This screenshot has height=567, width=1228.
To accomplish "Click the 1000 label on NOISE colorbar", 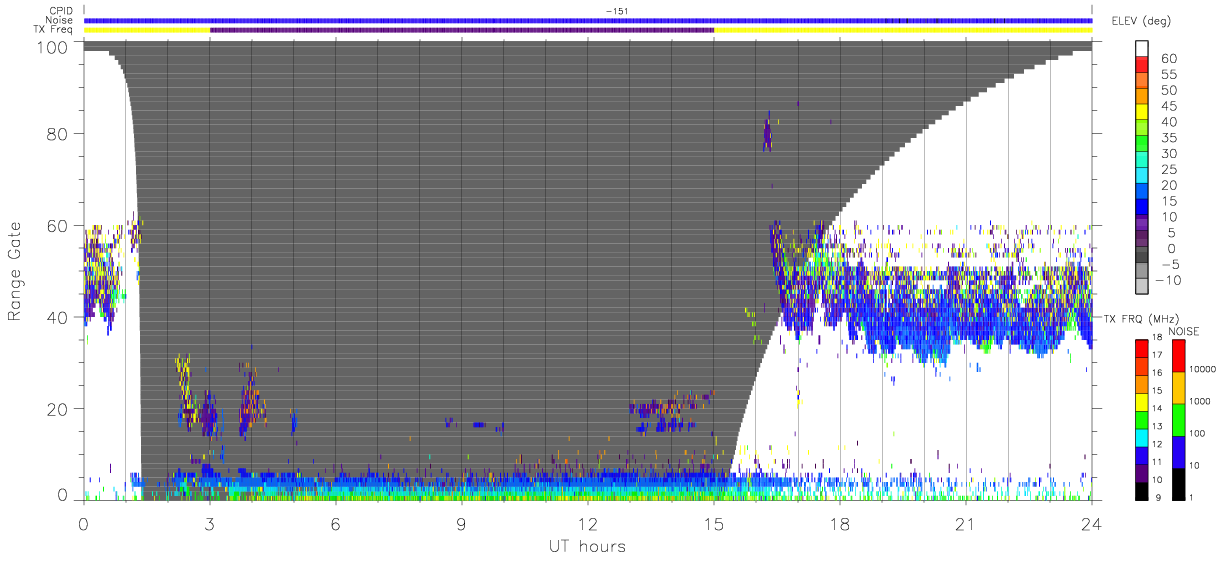I will coord(1198,401).
